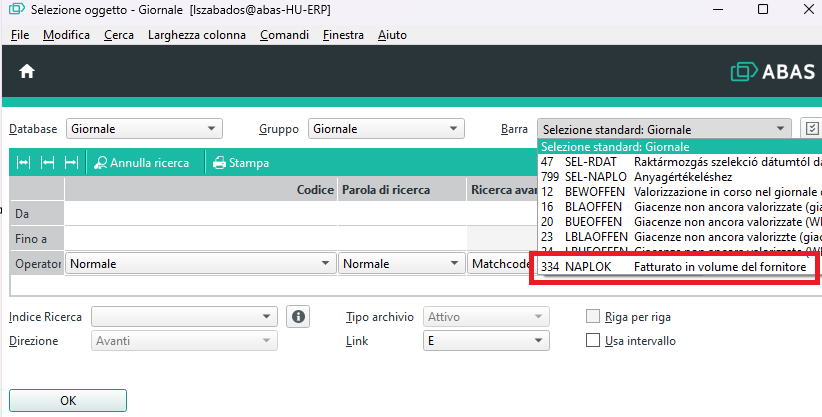Open the Cerca menu
Viewport: 822px width, 417px height.
click(x=118, y=35)
